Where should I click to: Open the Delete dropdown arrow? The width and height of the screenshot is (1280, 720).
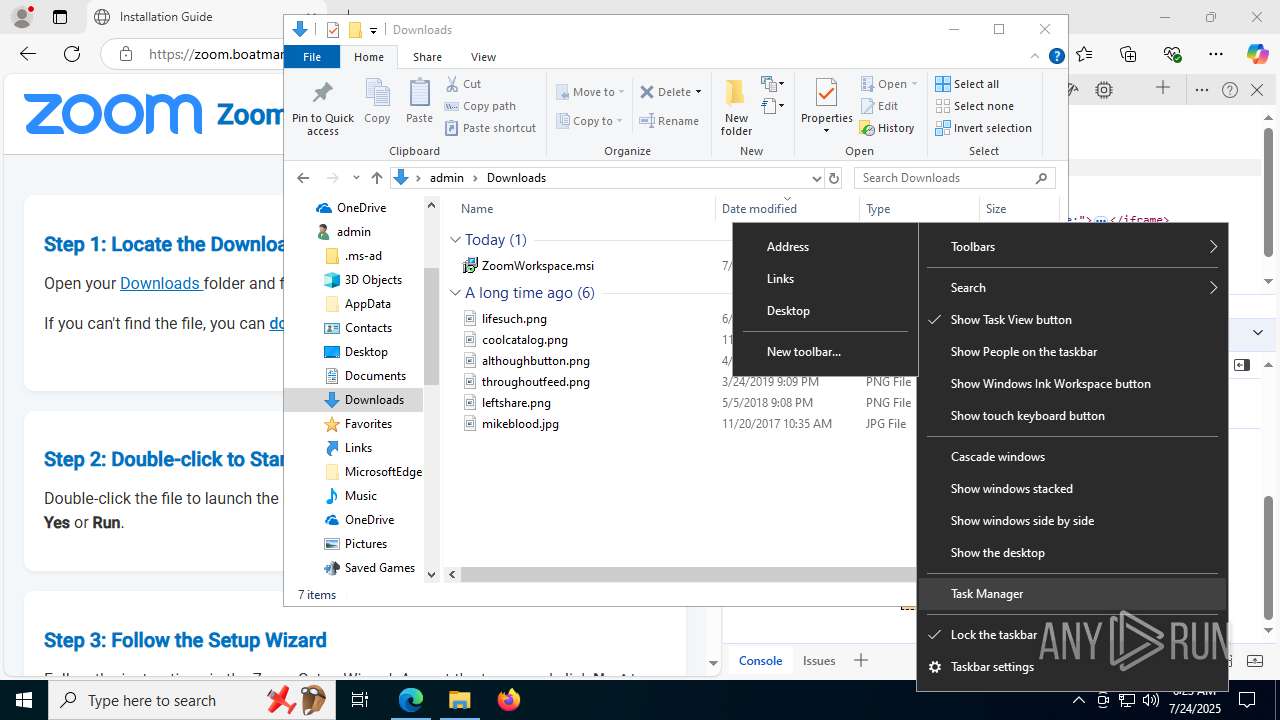tap(698, 92)
